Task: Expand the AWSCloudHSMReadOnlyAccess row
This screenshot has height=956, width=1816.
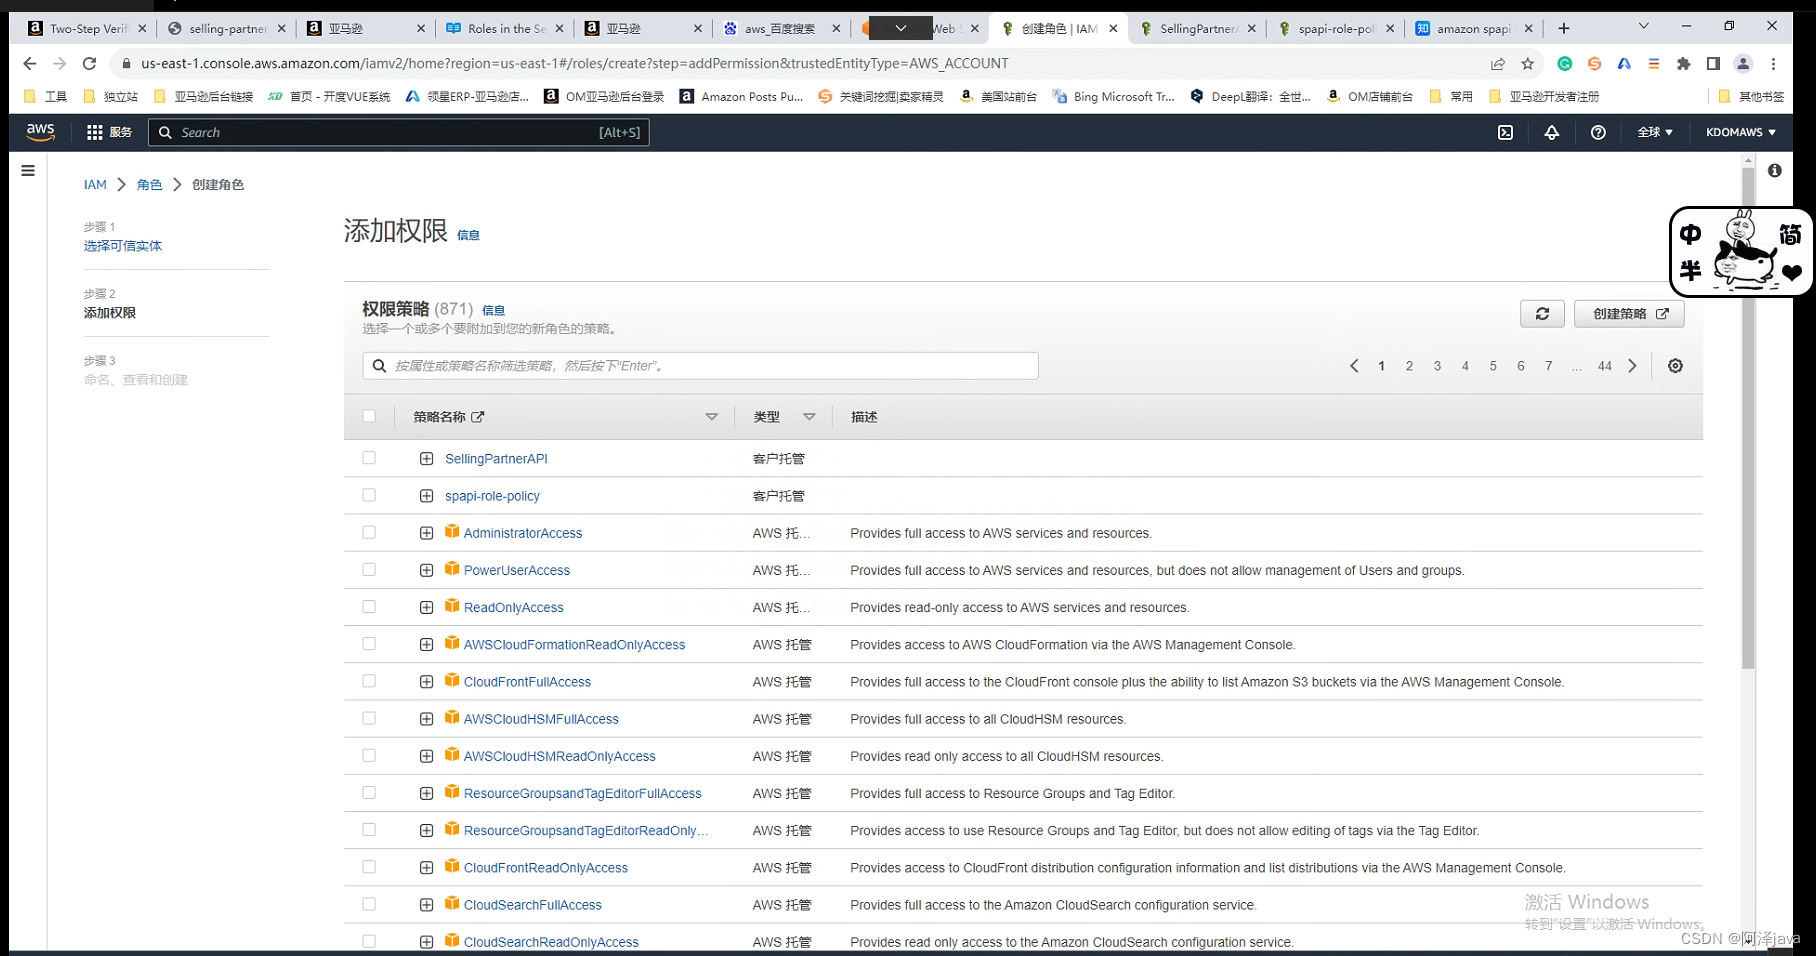Action: coord(427,756)
